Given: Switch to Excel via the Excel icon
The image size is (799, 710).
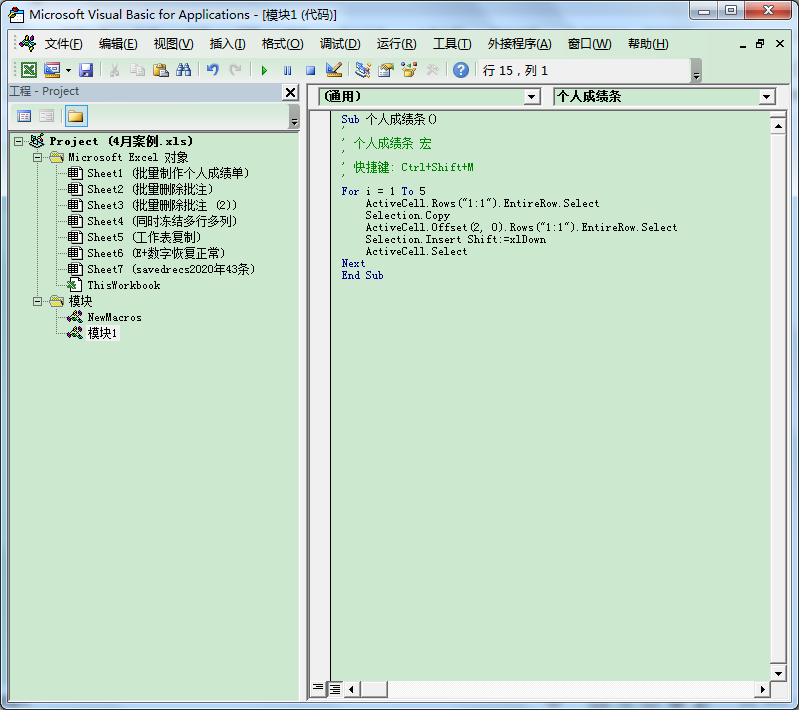Looking at the screenshot, I should 29,70.
